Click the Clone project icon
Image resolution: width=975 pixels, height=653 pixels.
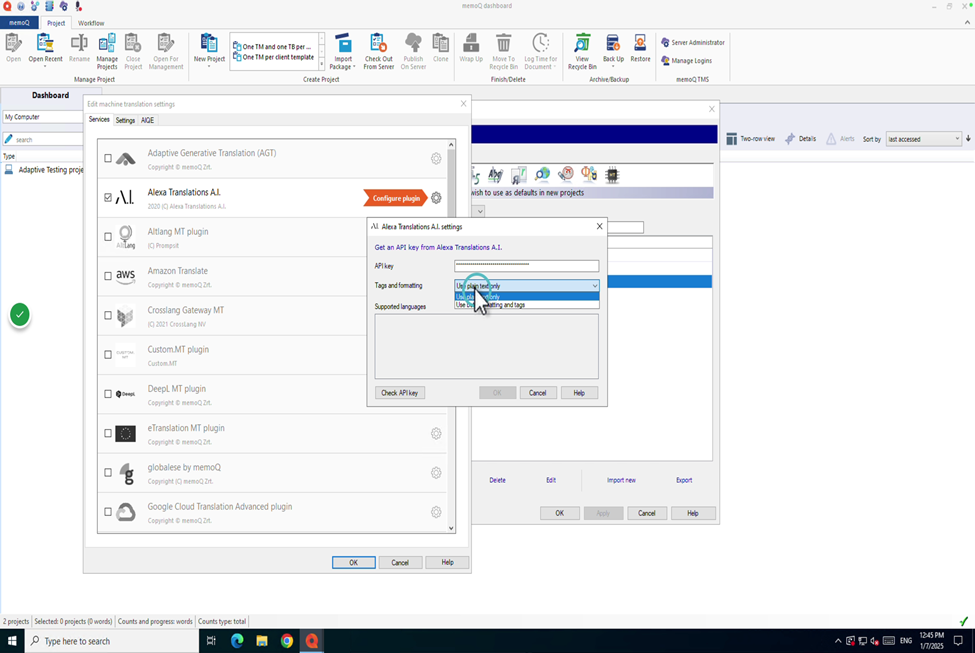point(440,49)
